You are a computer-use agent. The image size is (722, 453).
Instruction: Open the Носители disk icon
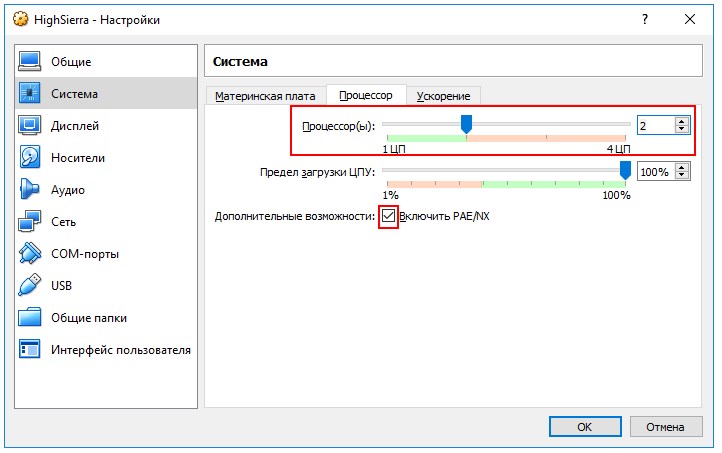(x=30, y=158)
